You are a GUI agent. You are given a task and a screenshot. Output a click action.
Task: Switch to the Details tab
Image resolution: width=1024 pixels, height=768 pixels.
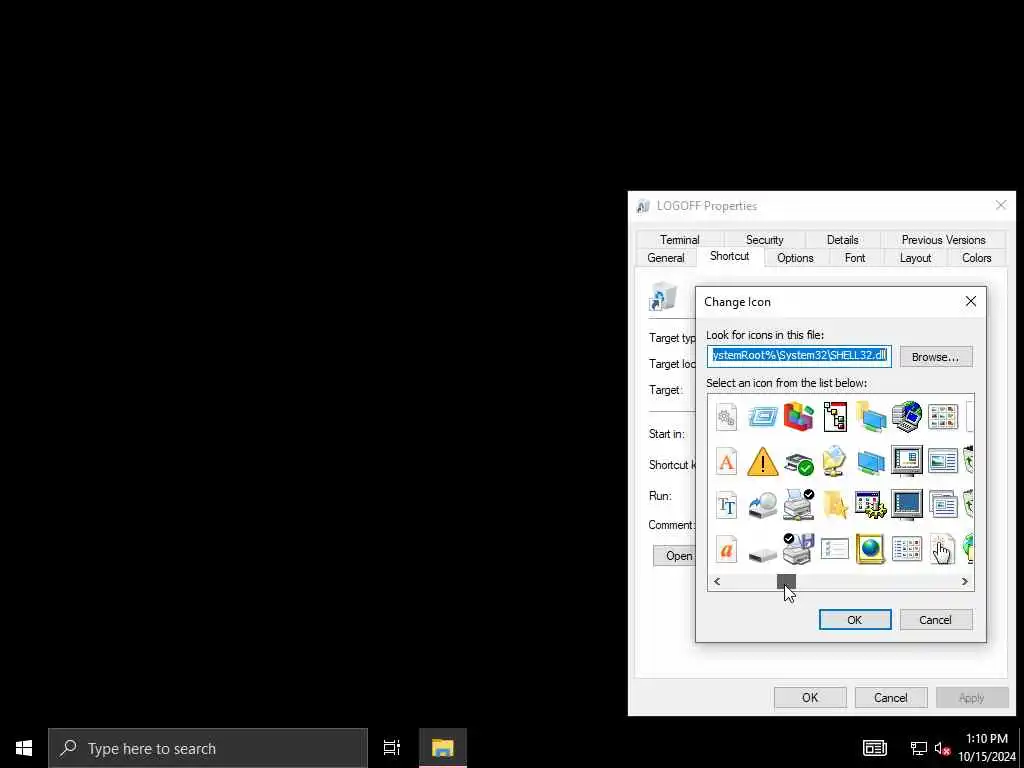click(x=842, y=240)
